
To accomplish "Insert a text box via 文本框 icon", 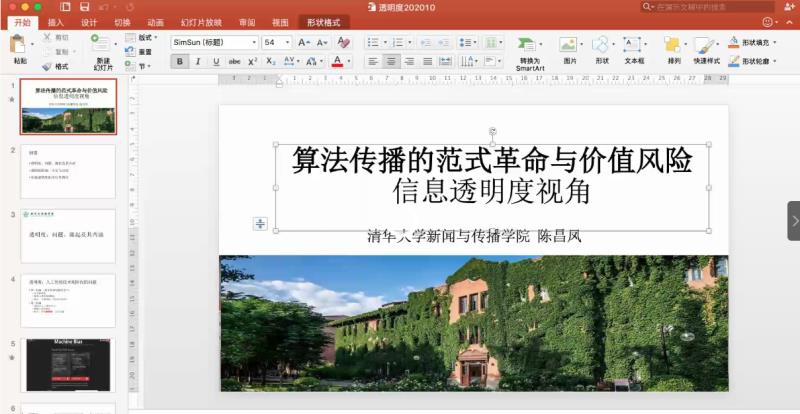I will pyautogui.click(x=632, y=44).
